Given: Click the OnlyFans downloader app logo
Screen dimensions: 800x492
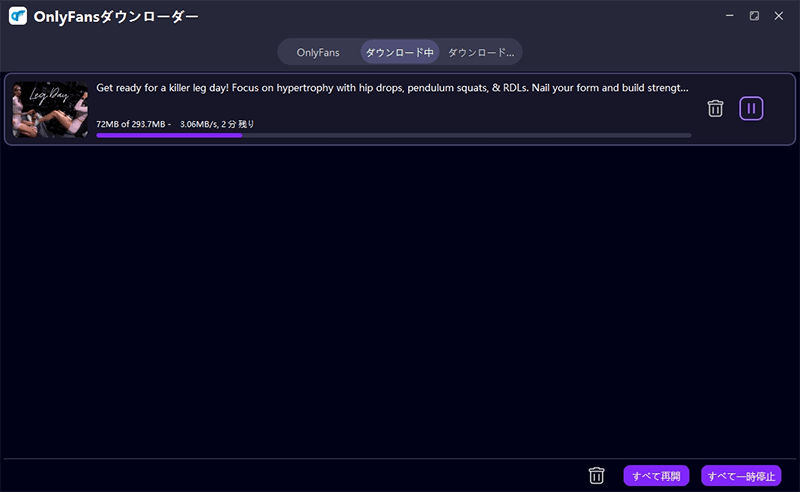Looking at the screenshot, I should pos(17,17).
